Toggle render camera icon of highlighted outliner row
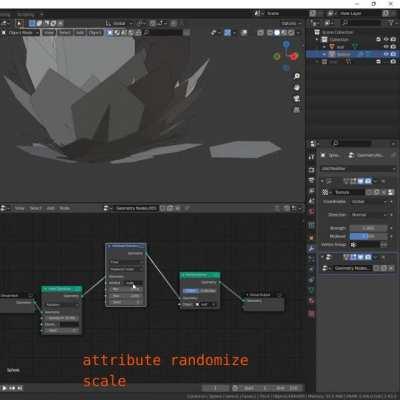Image resolution: width=400 pixels, height=400 pixels. (393, 54)
